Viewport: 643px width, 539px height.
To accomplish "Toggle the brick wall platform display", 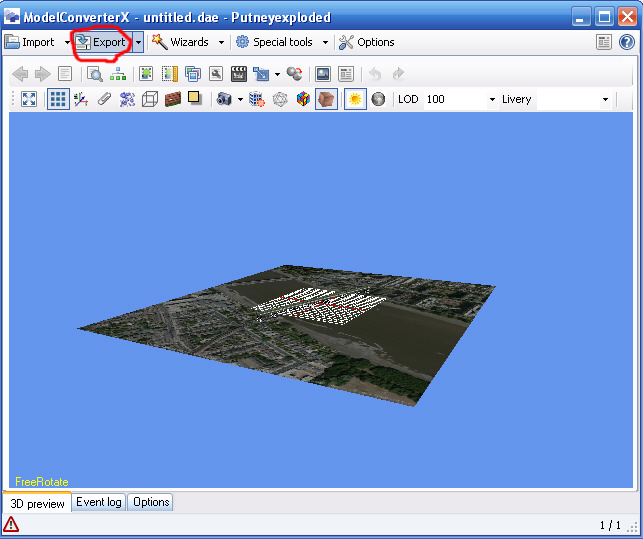I will [173, 99].
